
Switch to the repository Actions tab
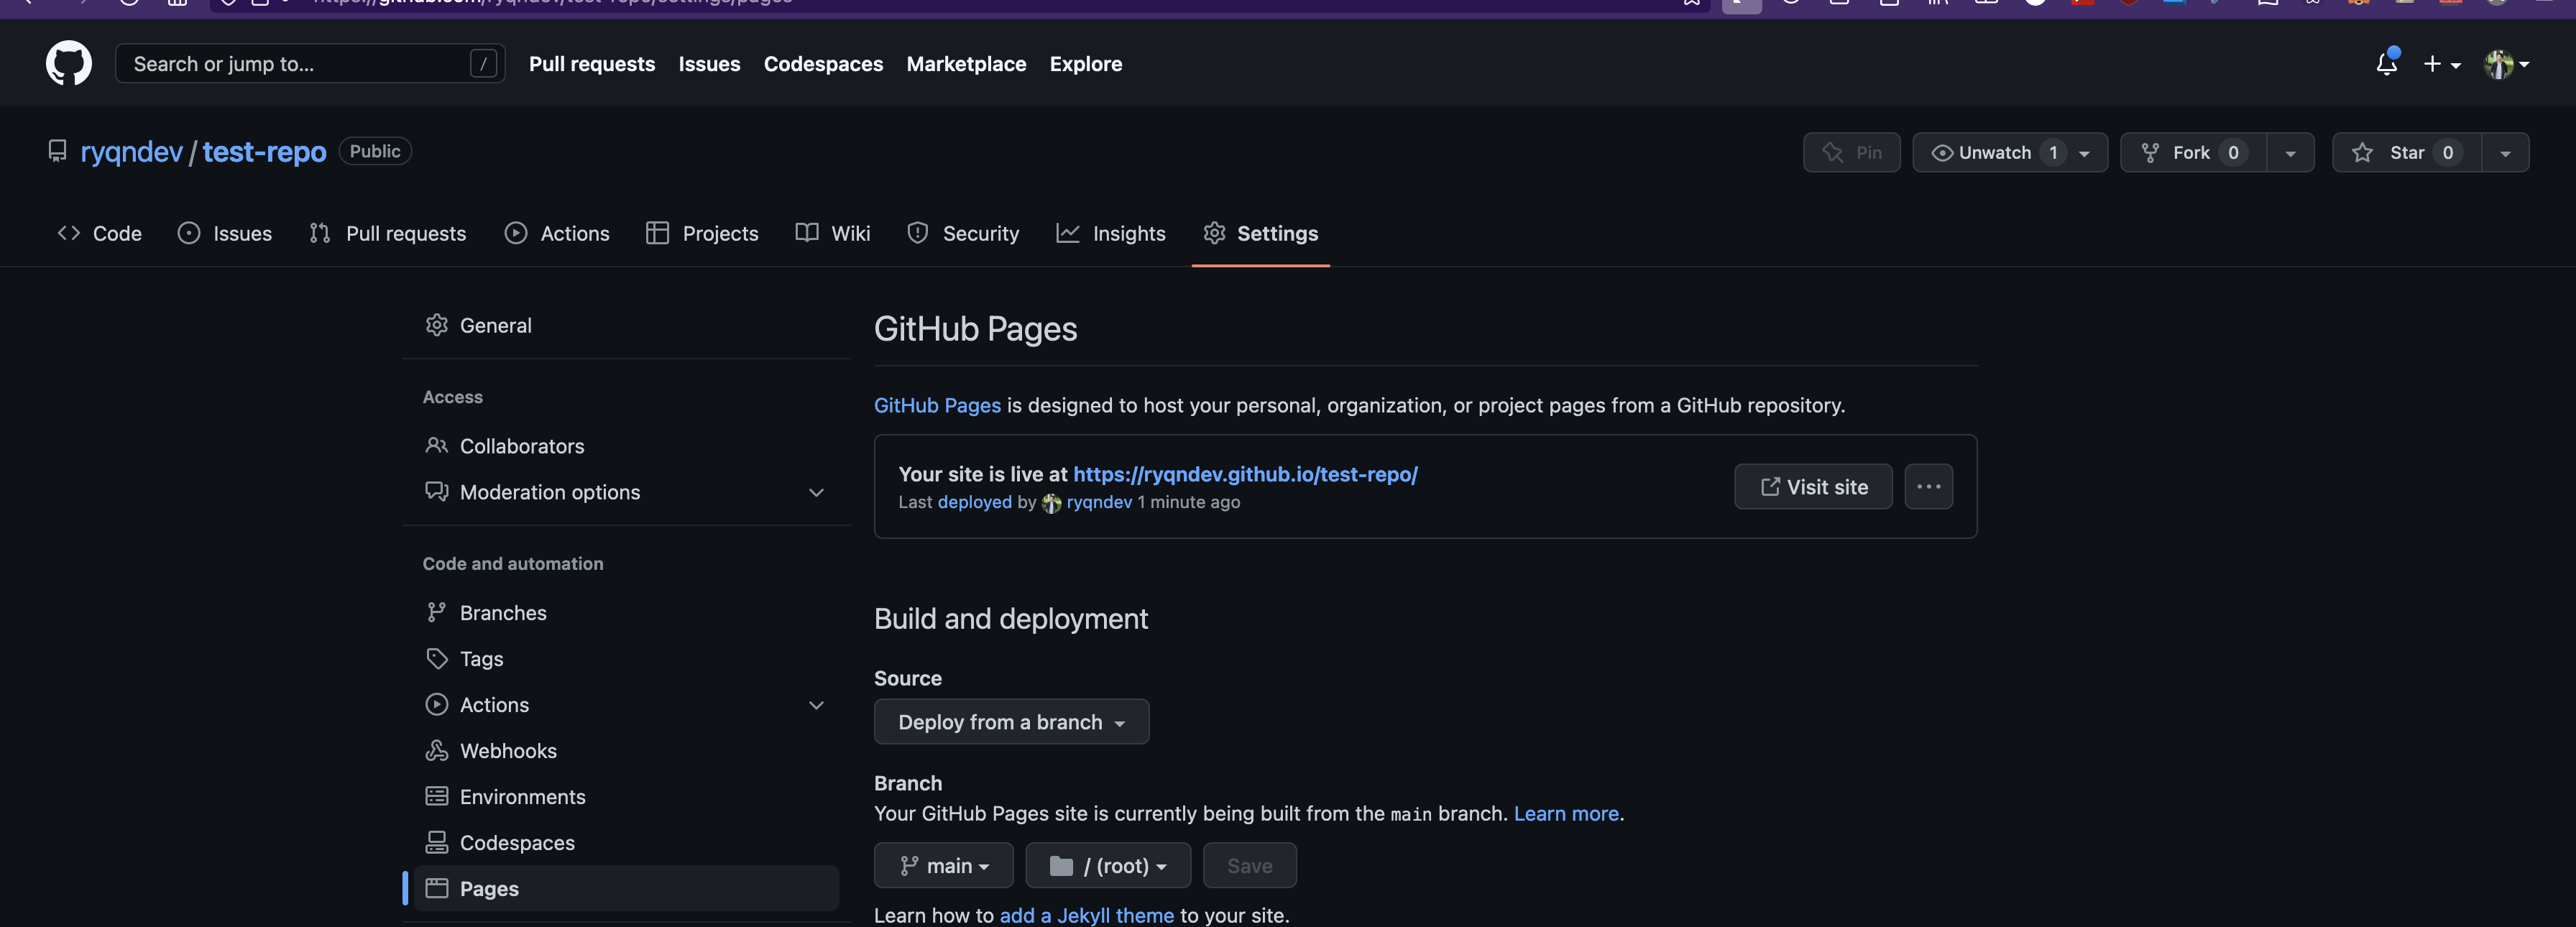[x=557, y=233]
